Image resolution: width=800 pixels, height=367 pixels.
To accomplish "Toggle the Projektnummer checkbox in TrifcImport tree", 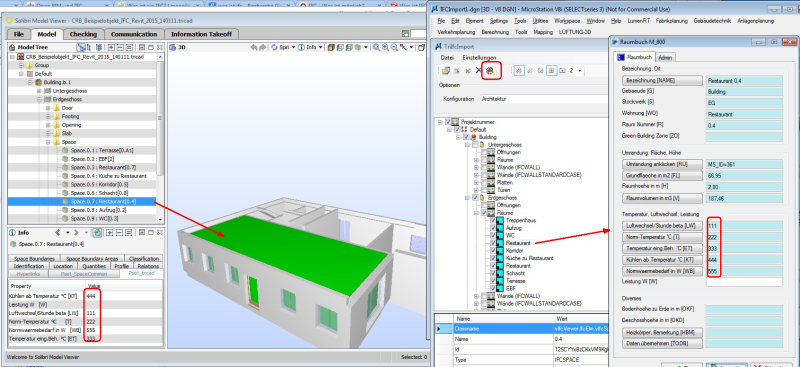I will pyautogui.click(x=448, y=123).
